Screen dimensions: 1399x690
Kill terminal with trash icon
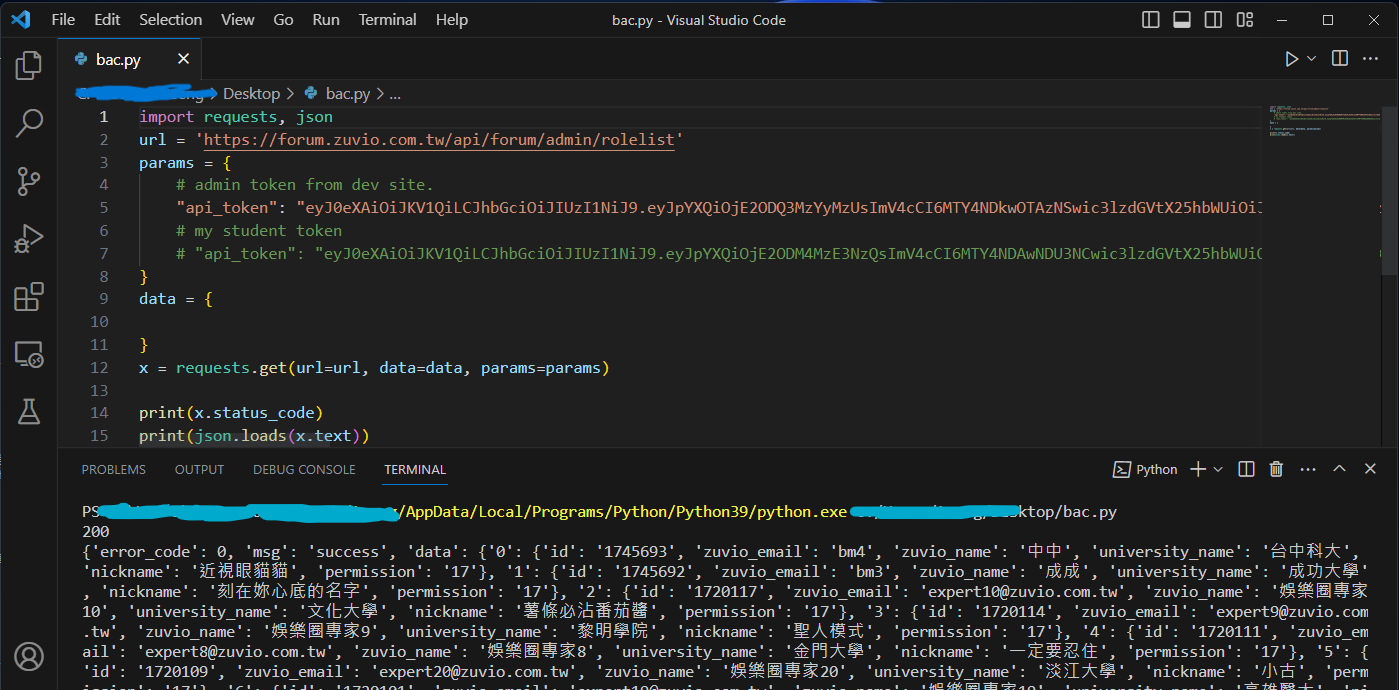[x=1276, y=470]
